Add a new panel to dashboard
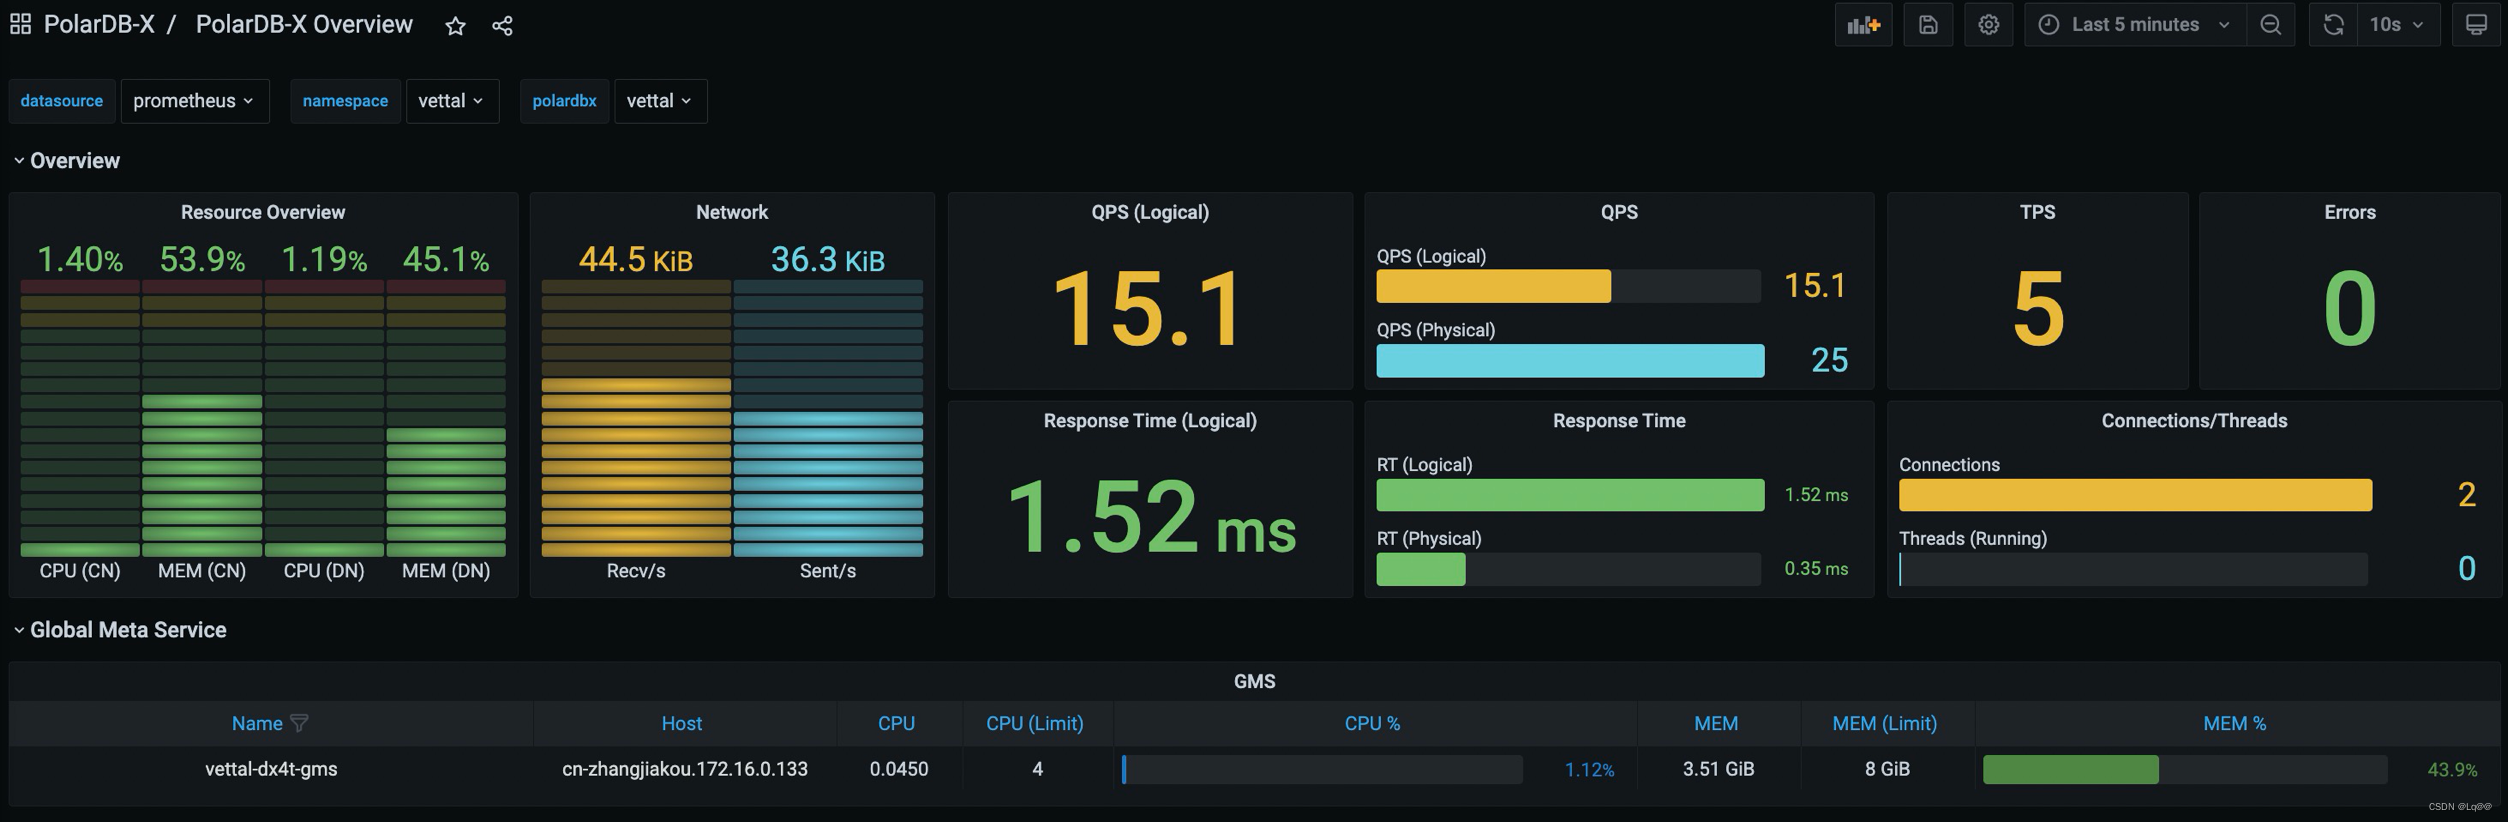2508x822 pixels. click(1863, 25)
